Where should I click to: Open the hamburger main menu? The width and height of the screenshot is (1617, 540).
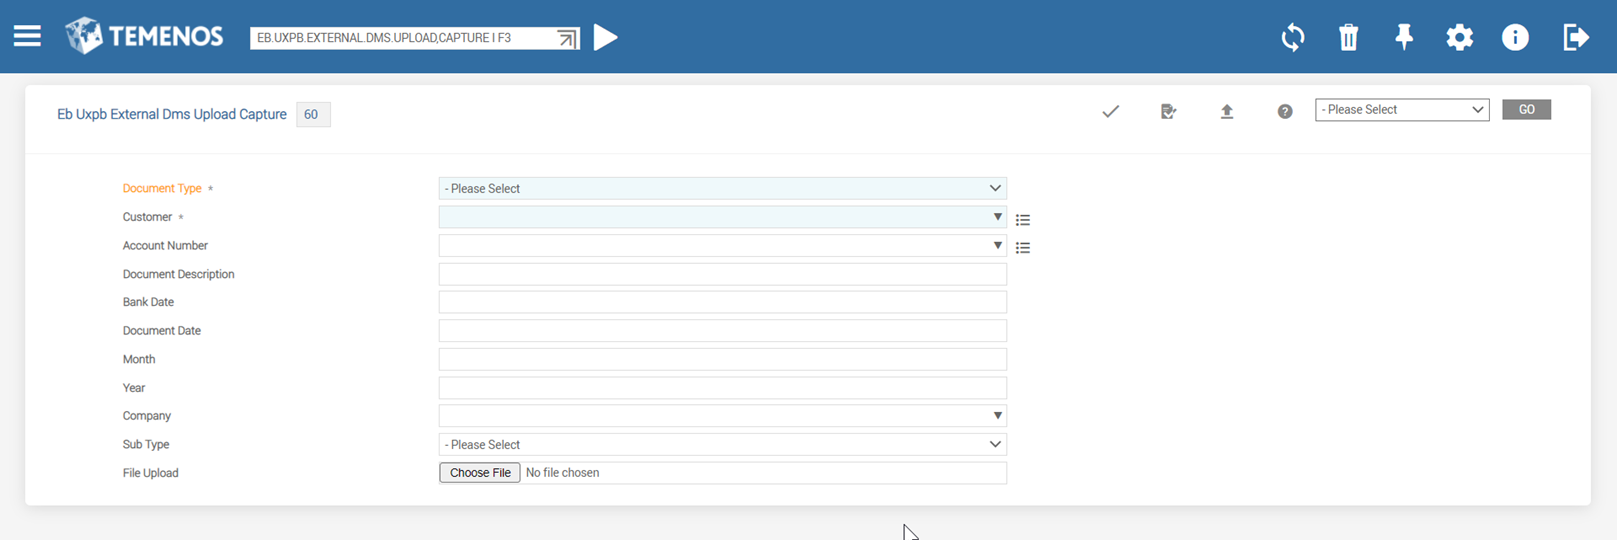27,37
